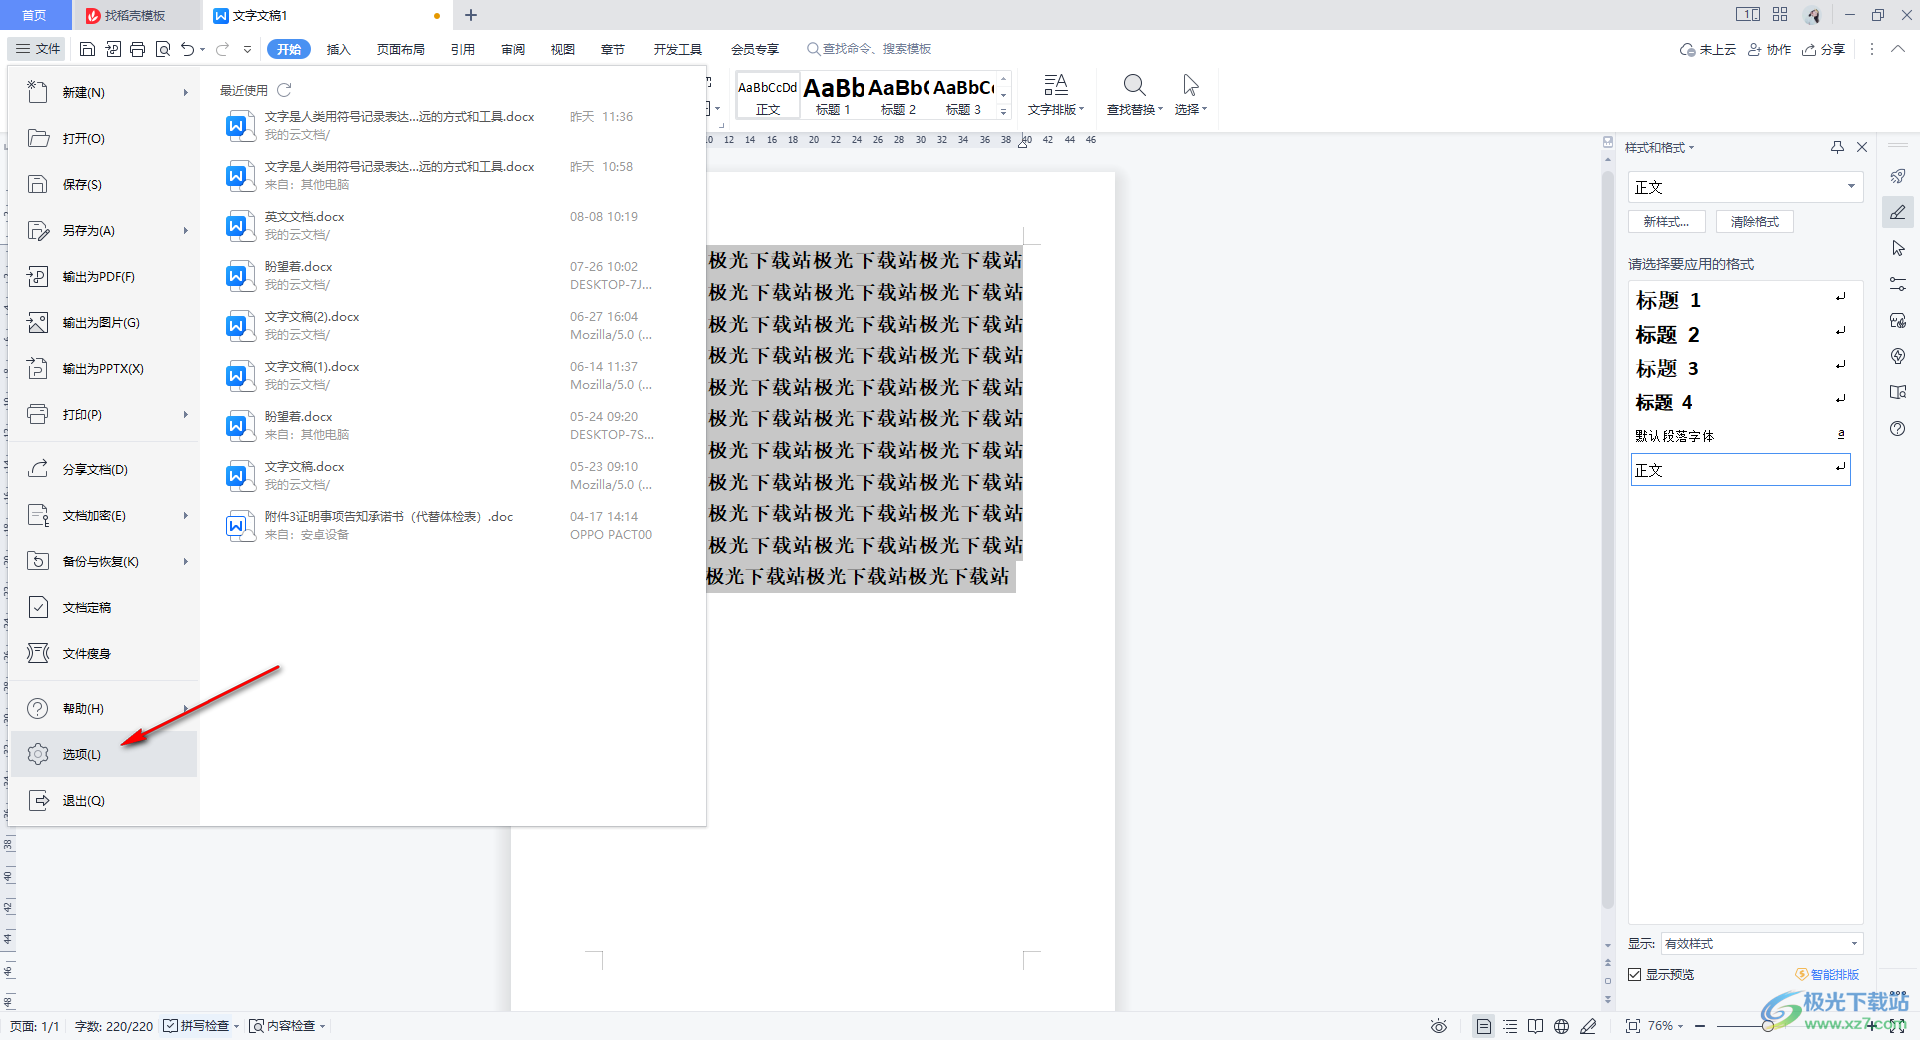
Task: Click the 未上云 cloud status button
Action: pyautogui.click(x=1708, y=49)
